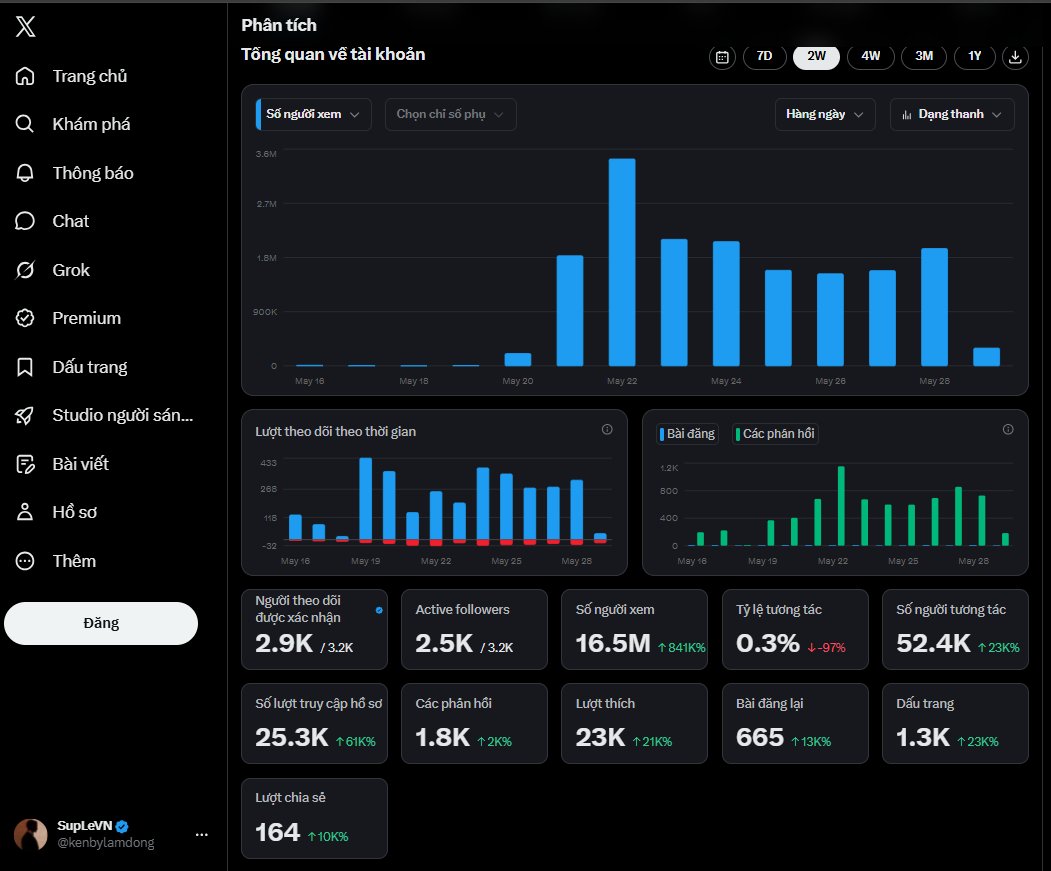Open the custom date calendar icon

tap(722, 57)
